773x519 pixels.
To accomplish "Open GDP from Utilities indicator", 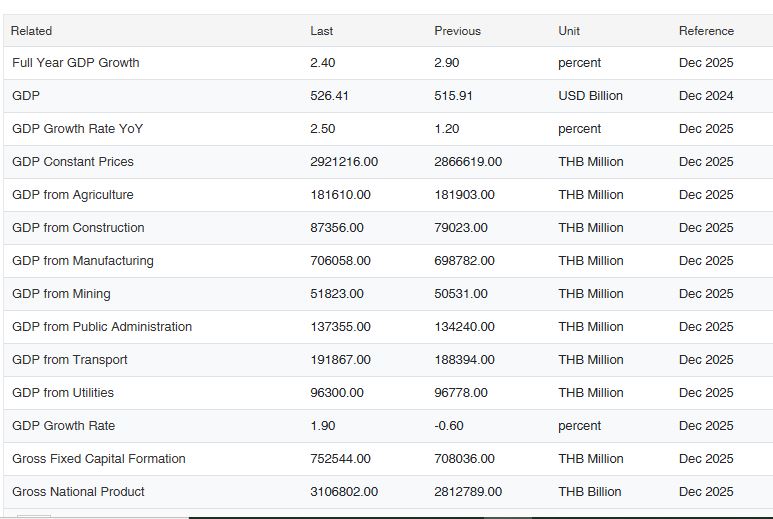I will [63, 393].
